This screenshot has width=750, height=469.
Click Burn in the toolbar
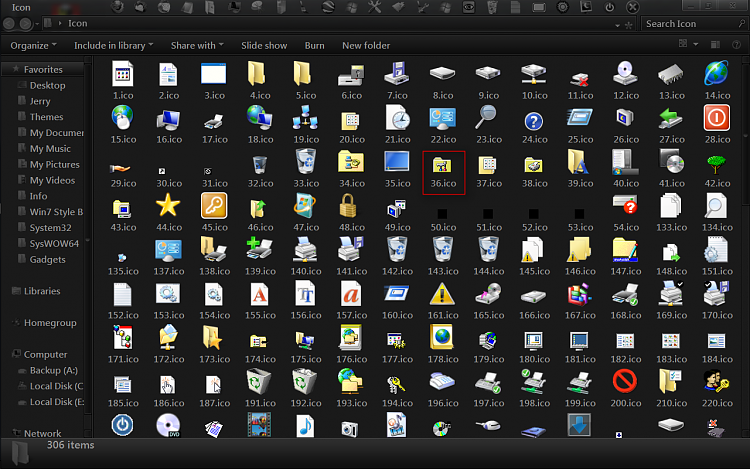point(314,45)
